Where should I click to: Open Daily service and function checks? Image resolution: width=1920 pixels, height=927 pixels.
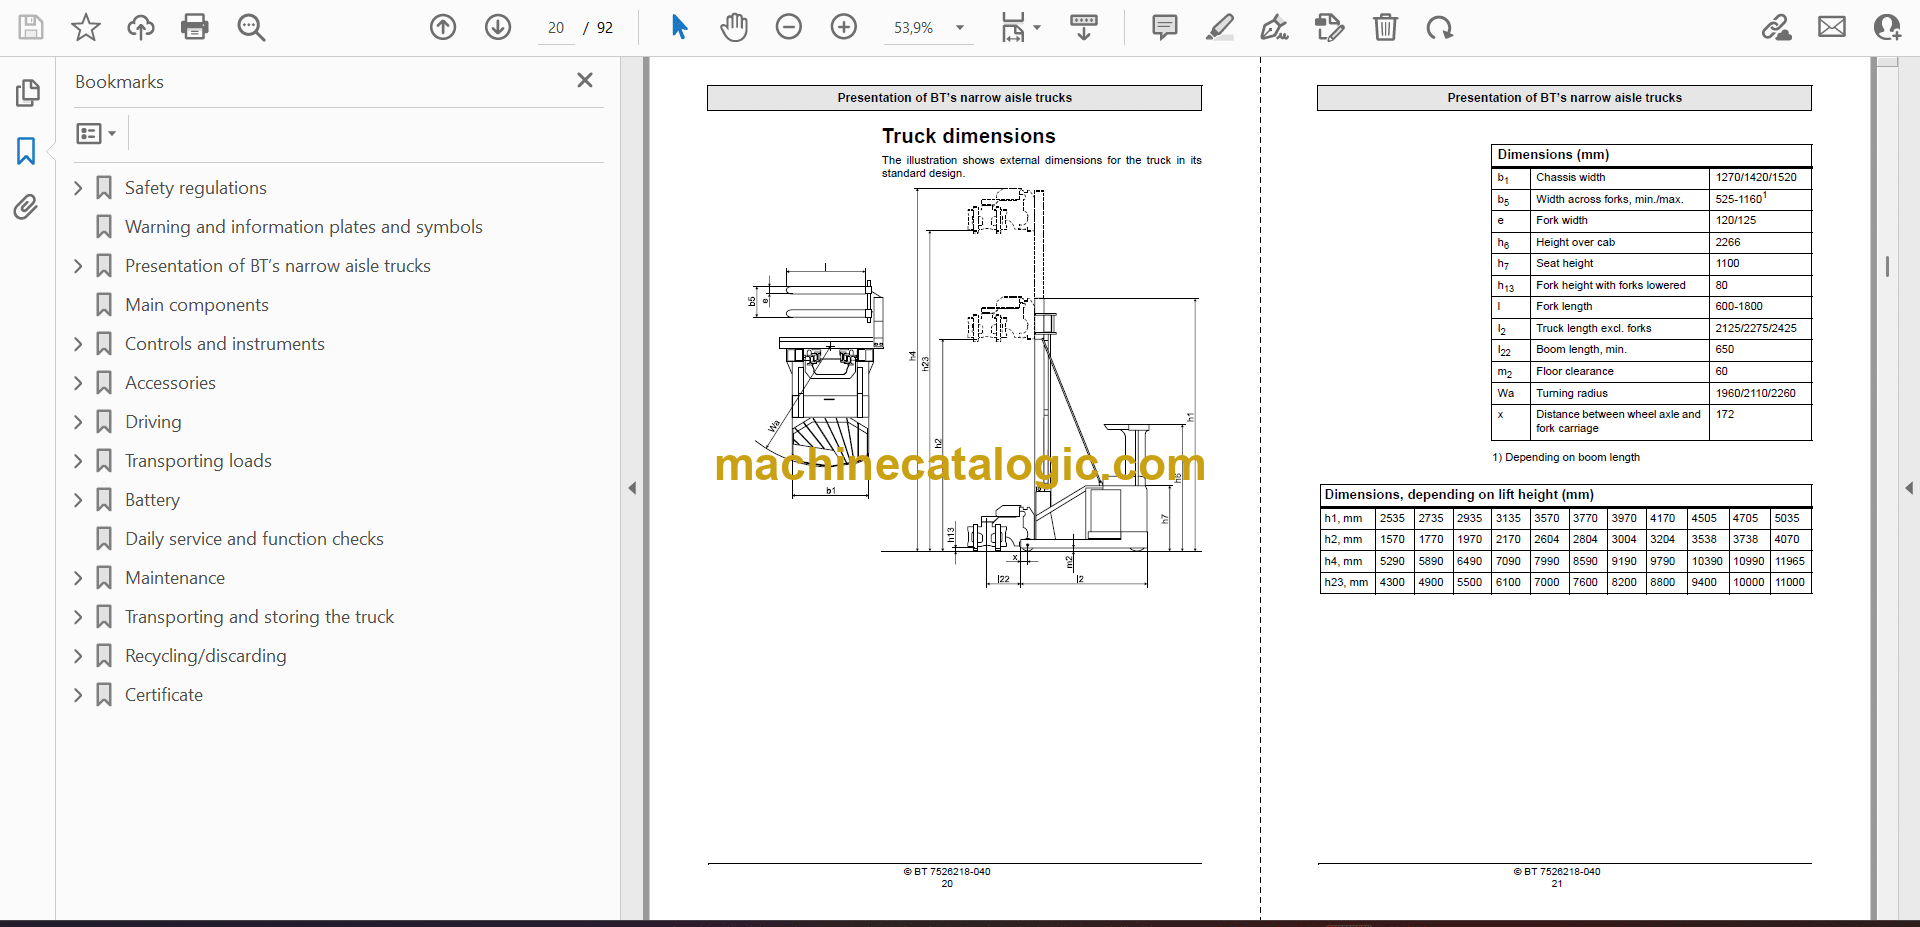pos(254,539)
